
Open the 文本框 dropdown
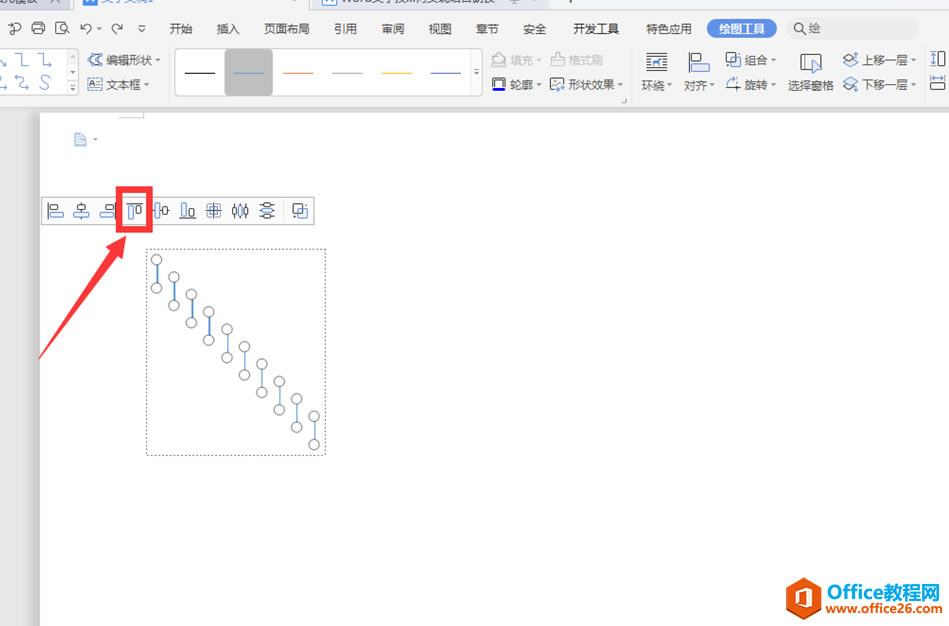pyautogui.click(x=118, y=84)
